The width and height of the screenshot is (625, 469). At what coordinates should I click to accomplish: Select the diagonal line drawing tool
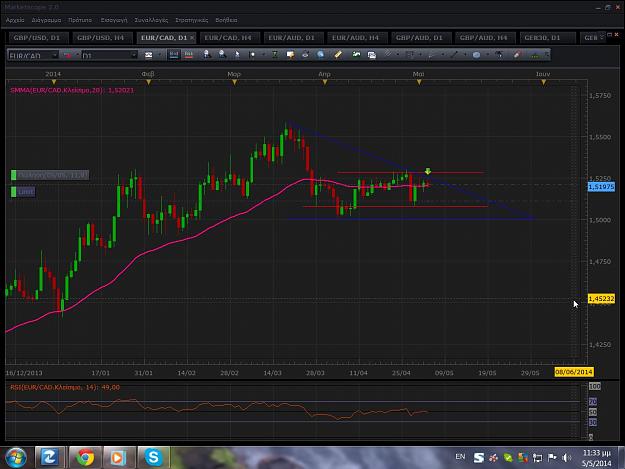pos(454,55)
